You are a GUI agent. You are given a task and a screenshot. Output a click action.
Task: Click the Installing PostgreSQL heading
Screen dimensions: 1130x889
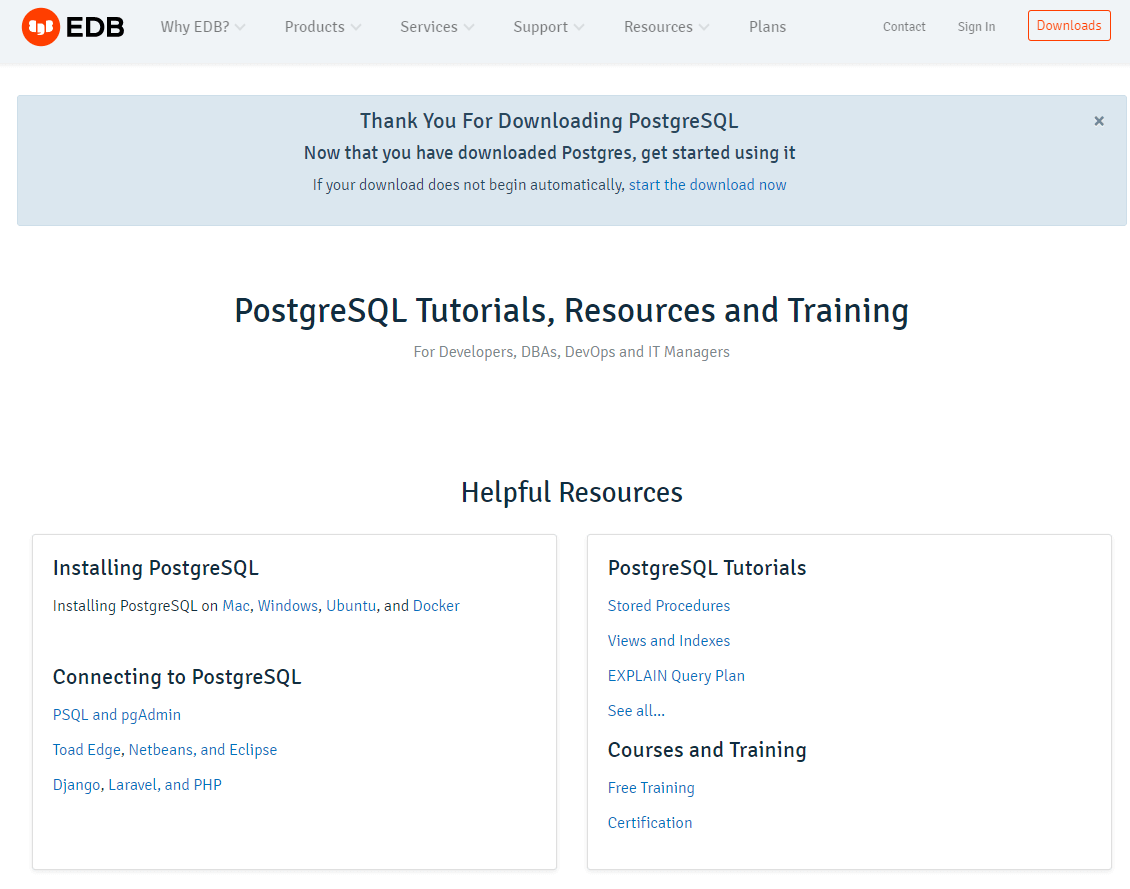coord(156,568)
